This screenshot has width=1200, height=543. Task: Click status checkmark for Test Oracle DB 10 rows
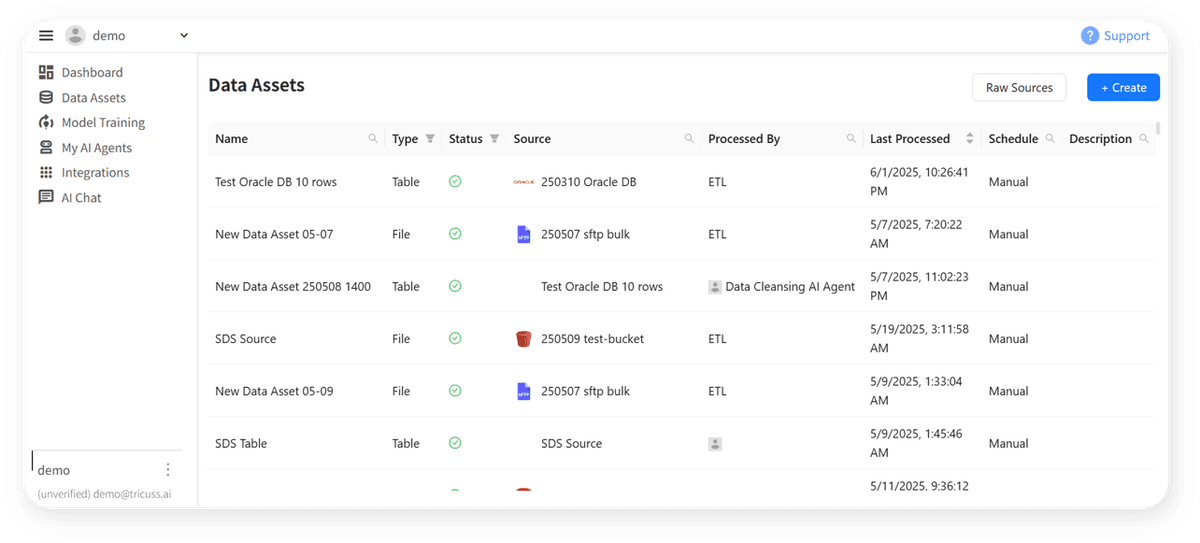(x=455, y=182)
